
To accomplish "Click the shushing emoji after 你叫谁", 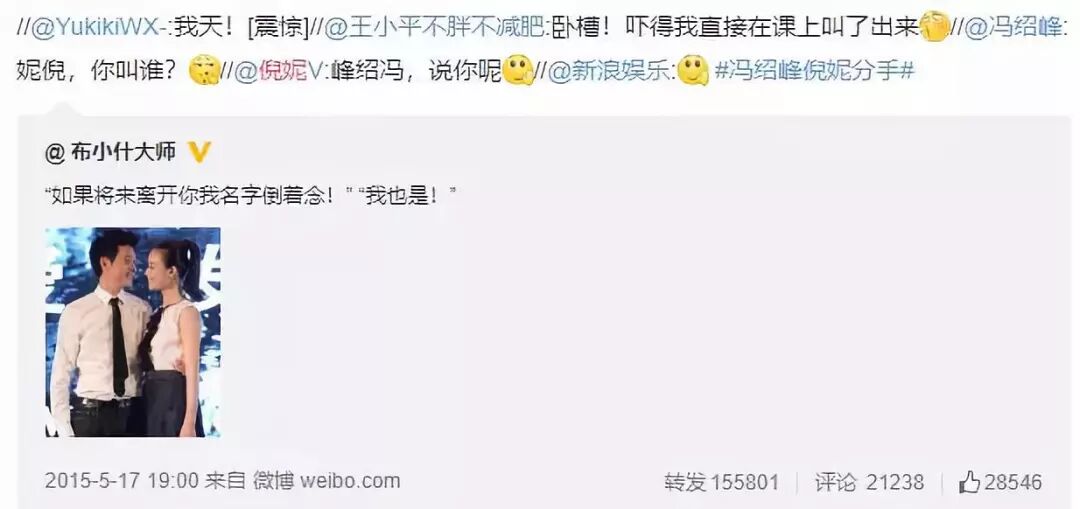I will click(x=205, y=71).
